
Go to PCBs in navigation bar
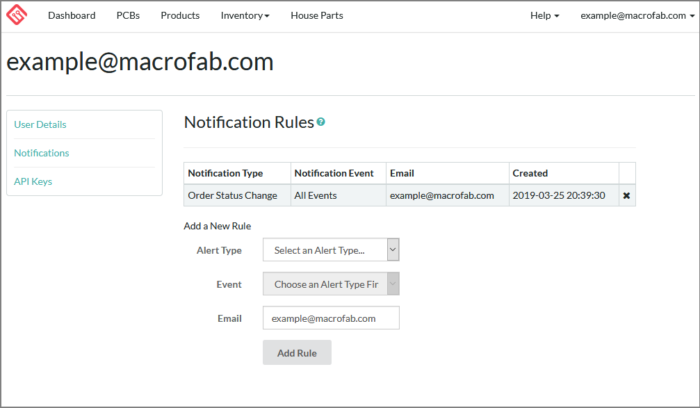click(x=128, y=16)
